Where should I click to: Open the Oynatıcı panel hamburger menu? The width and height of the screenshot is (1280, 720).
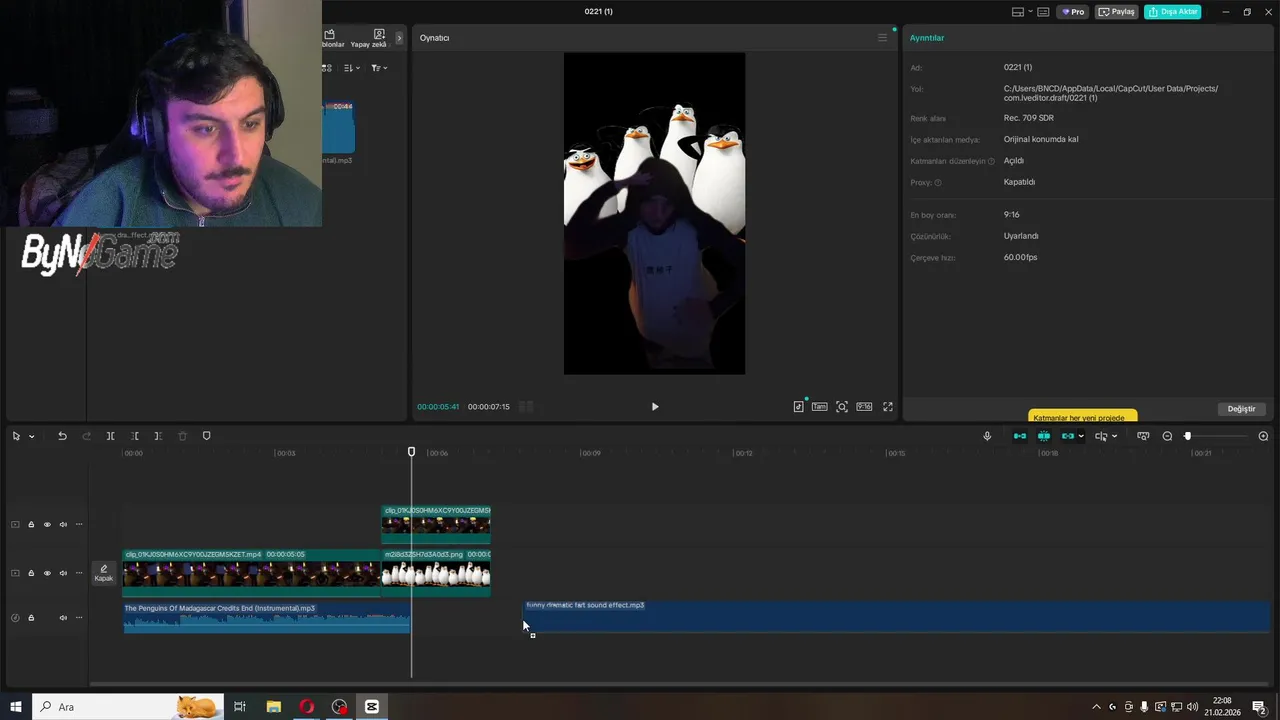coord(882,38)
